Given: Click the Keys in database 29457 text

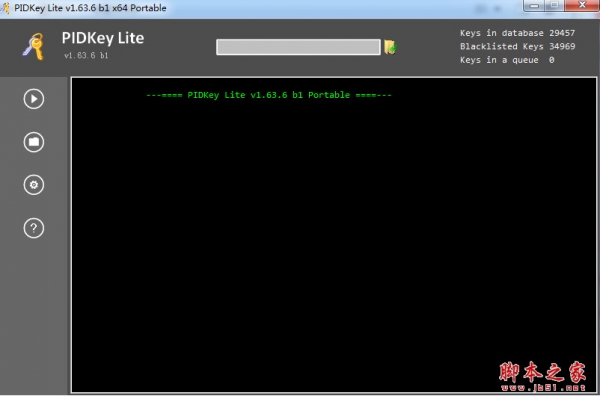Looking at the screenshot, I should pos(517,33).
